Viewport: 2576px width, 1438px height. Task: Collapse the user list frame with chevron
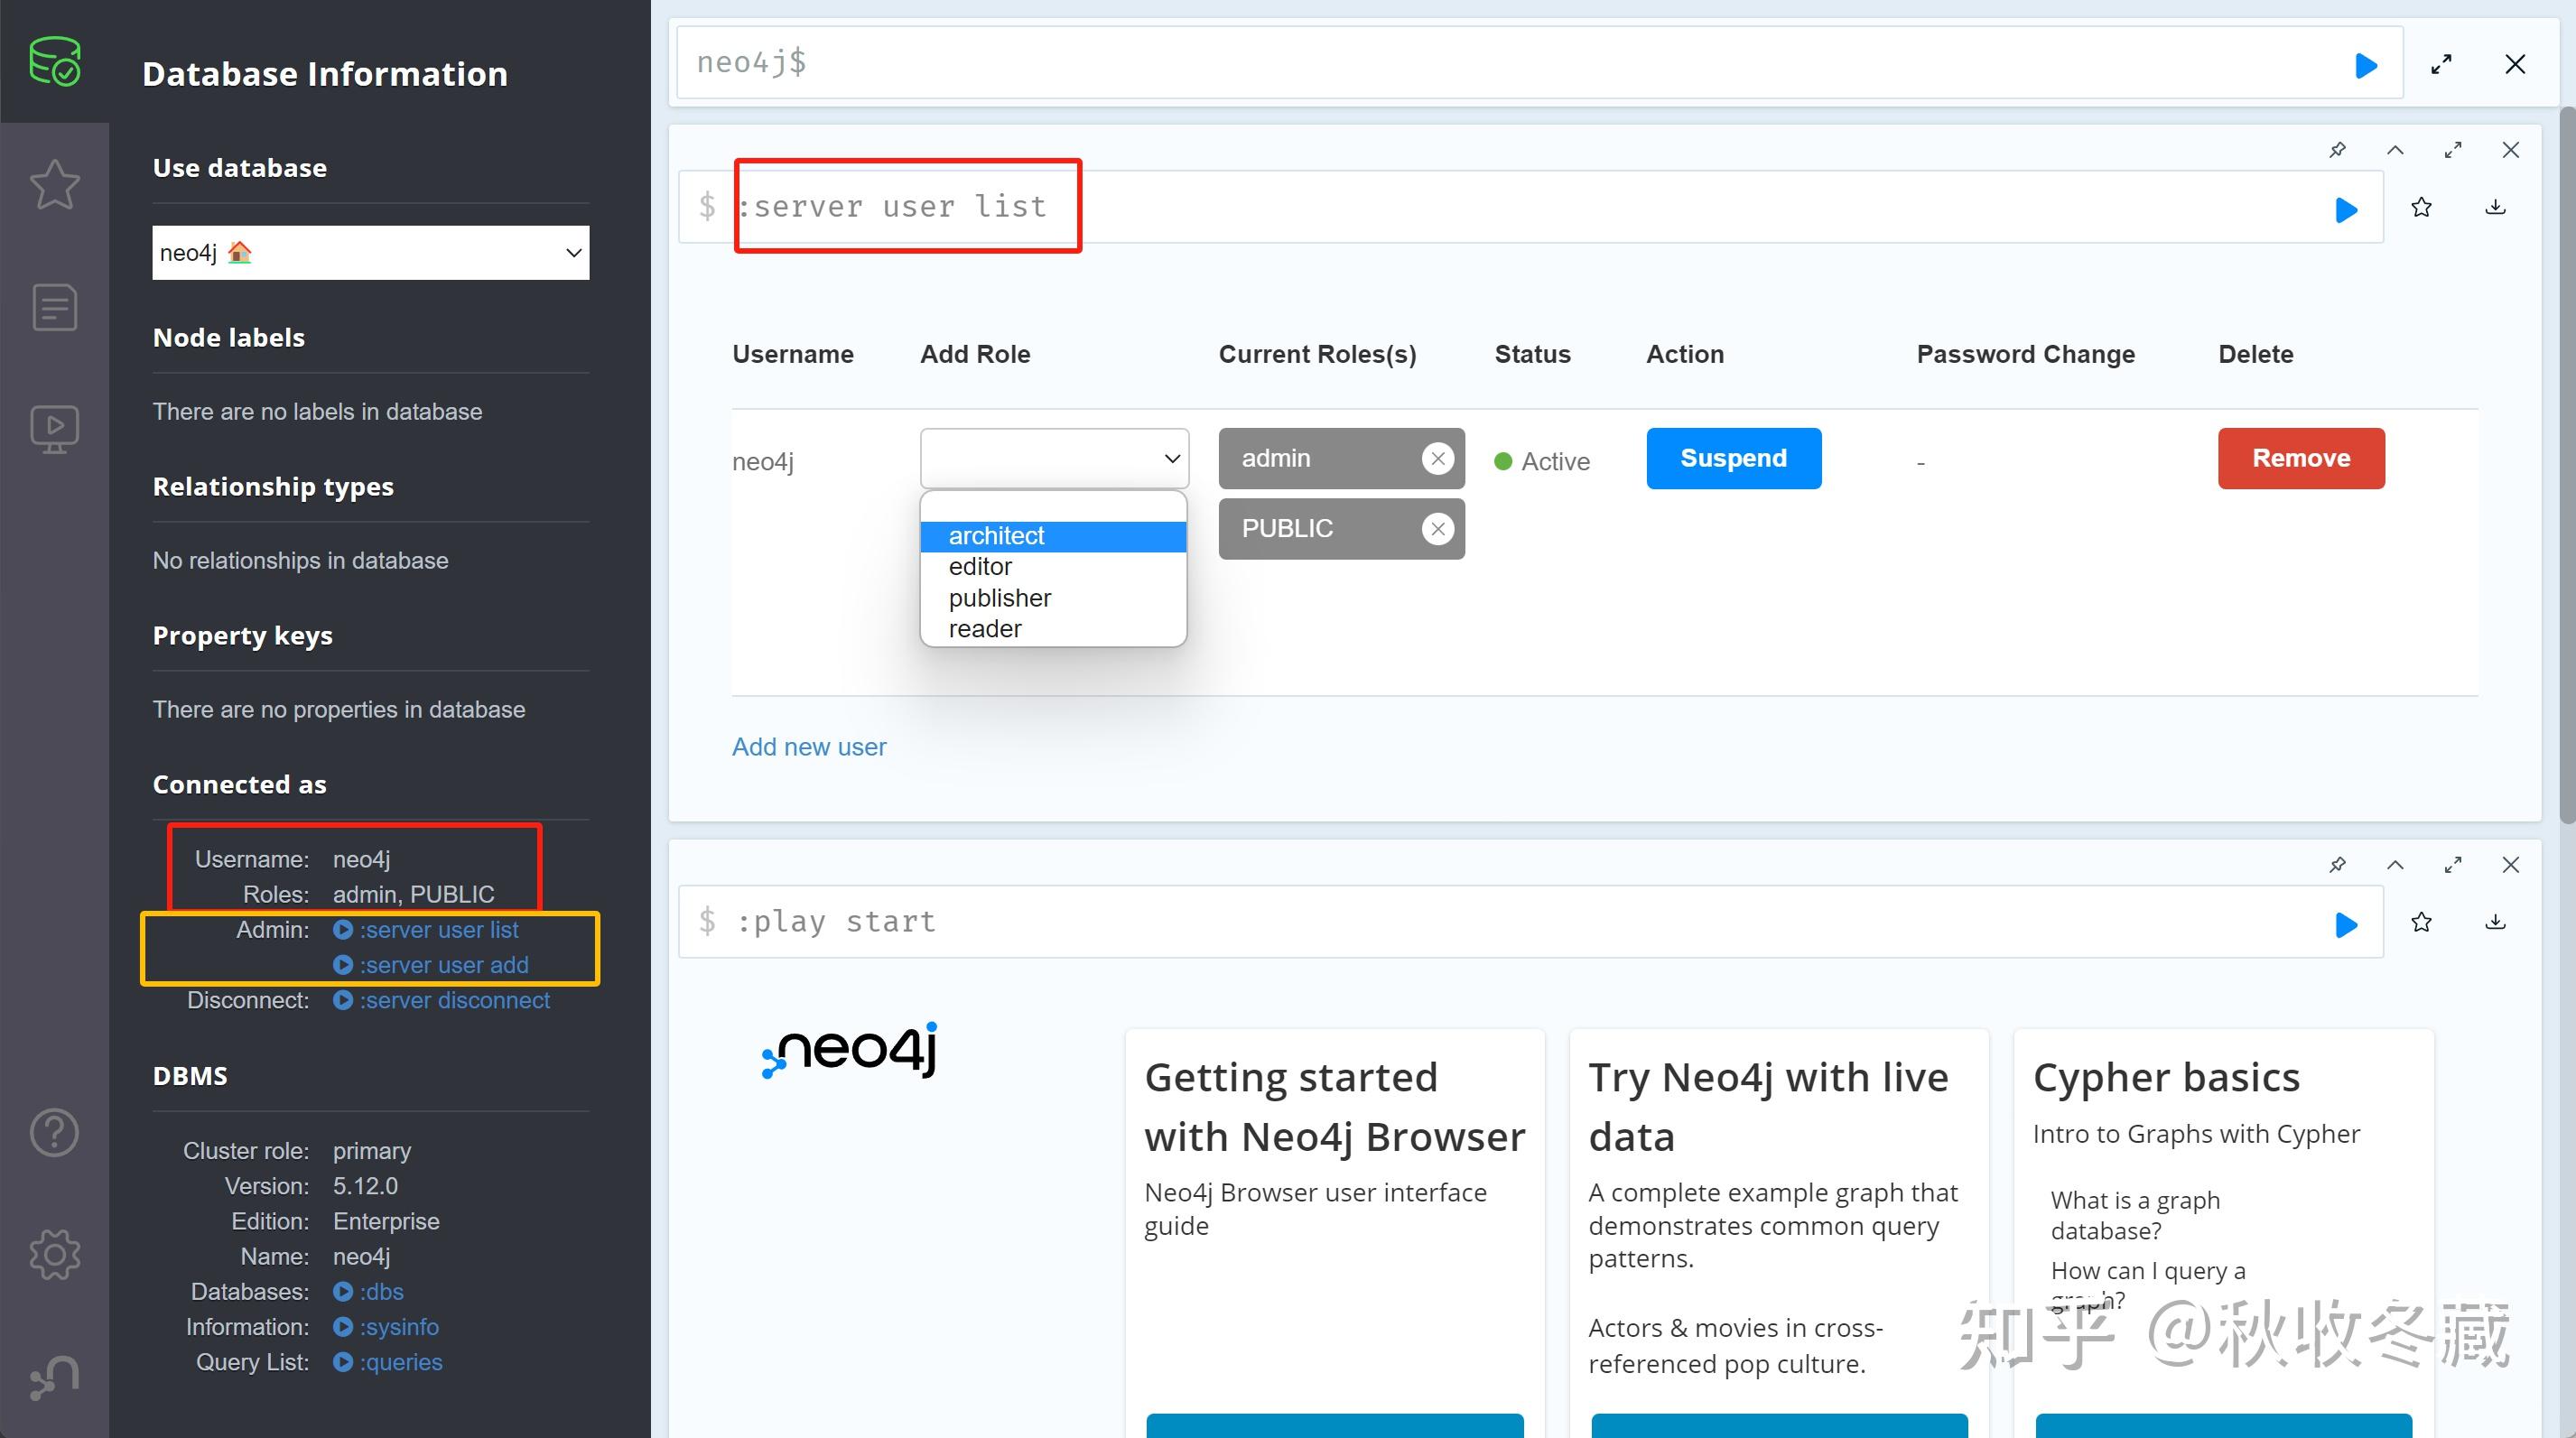[2395, 150]
